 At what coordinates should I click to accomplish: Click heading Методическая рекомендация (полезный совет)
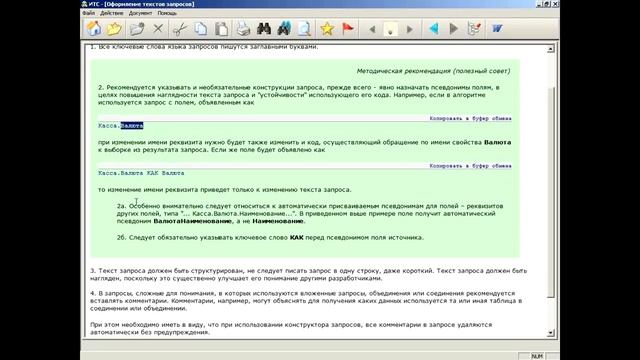[x=433, y=71]
